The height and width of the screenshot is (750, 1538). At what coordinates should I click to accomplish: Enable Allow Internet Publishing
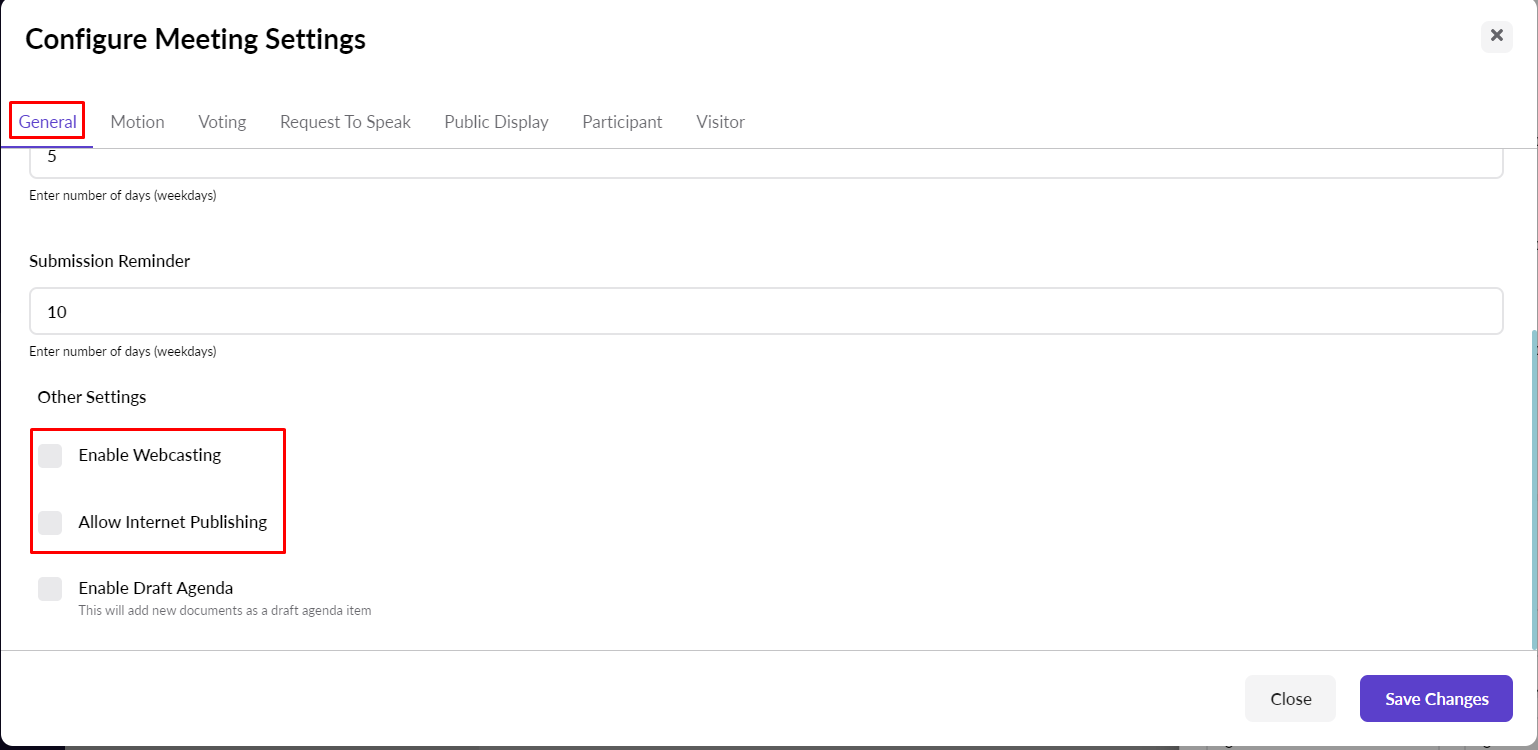50,522
